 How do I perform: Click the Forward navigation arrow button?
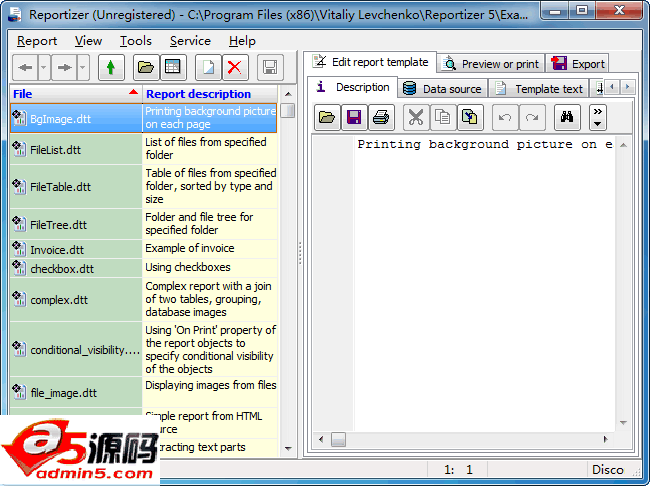click(64, 67)
